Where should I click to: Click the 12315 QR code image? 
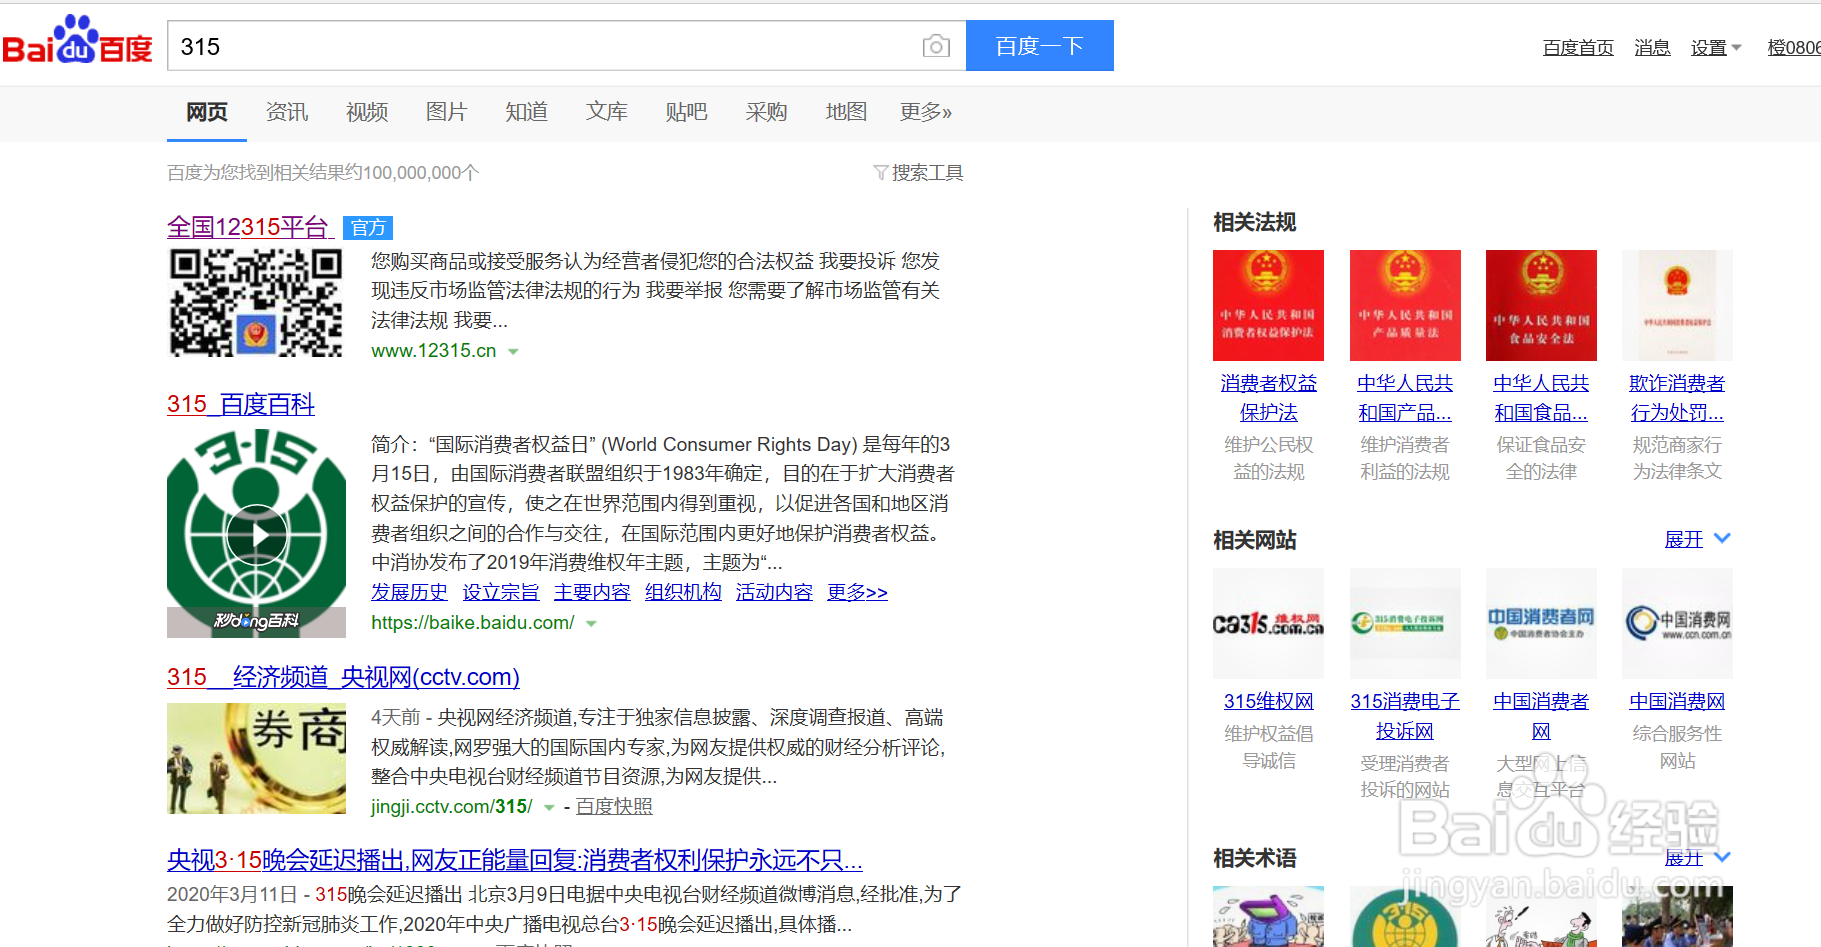(x=256, y=303)
